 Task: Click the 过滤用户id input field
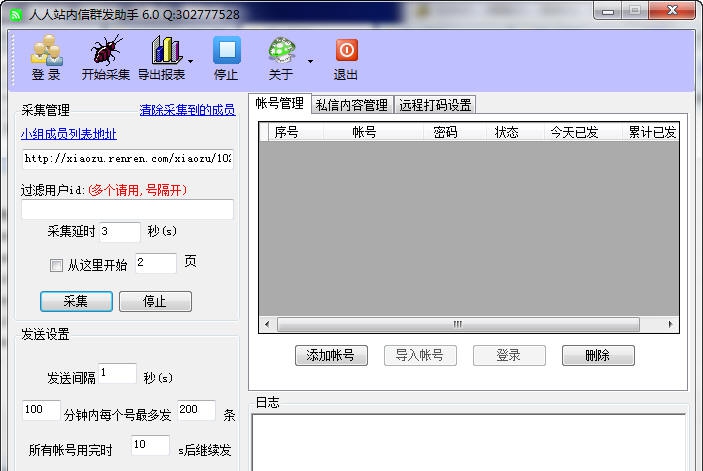(x=128, y=209)
